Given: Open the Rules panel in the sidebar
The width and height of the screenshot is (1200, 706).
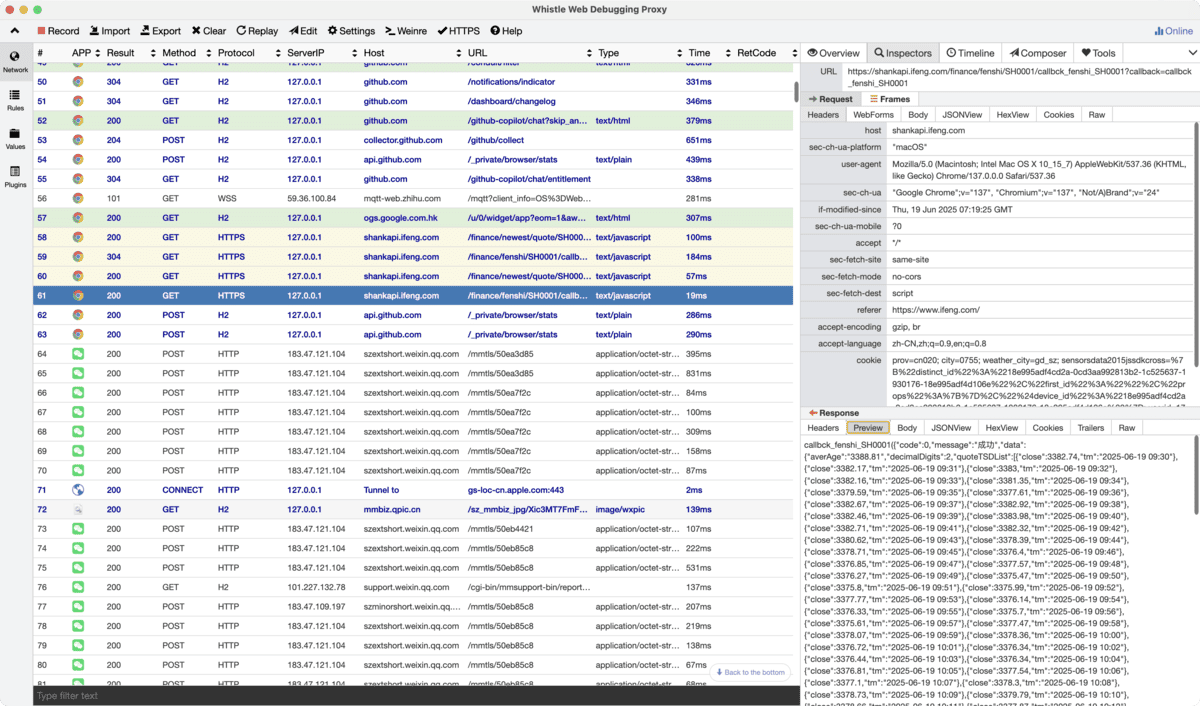Looking at the screenshot, I should click(15, 100).
